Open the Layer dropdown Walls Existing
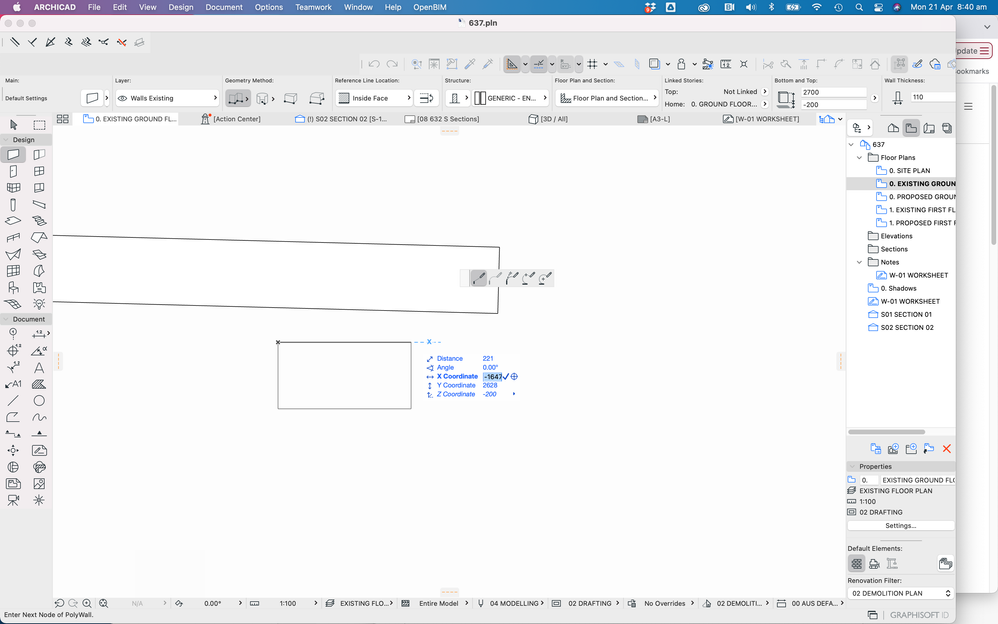 pyautogui.click(x=167, y=98)
